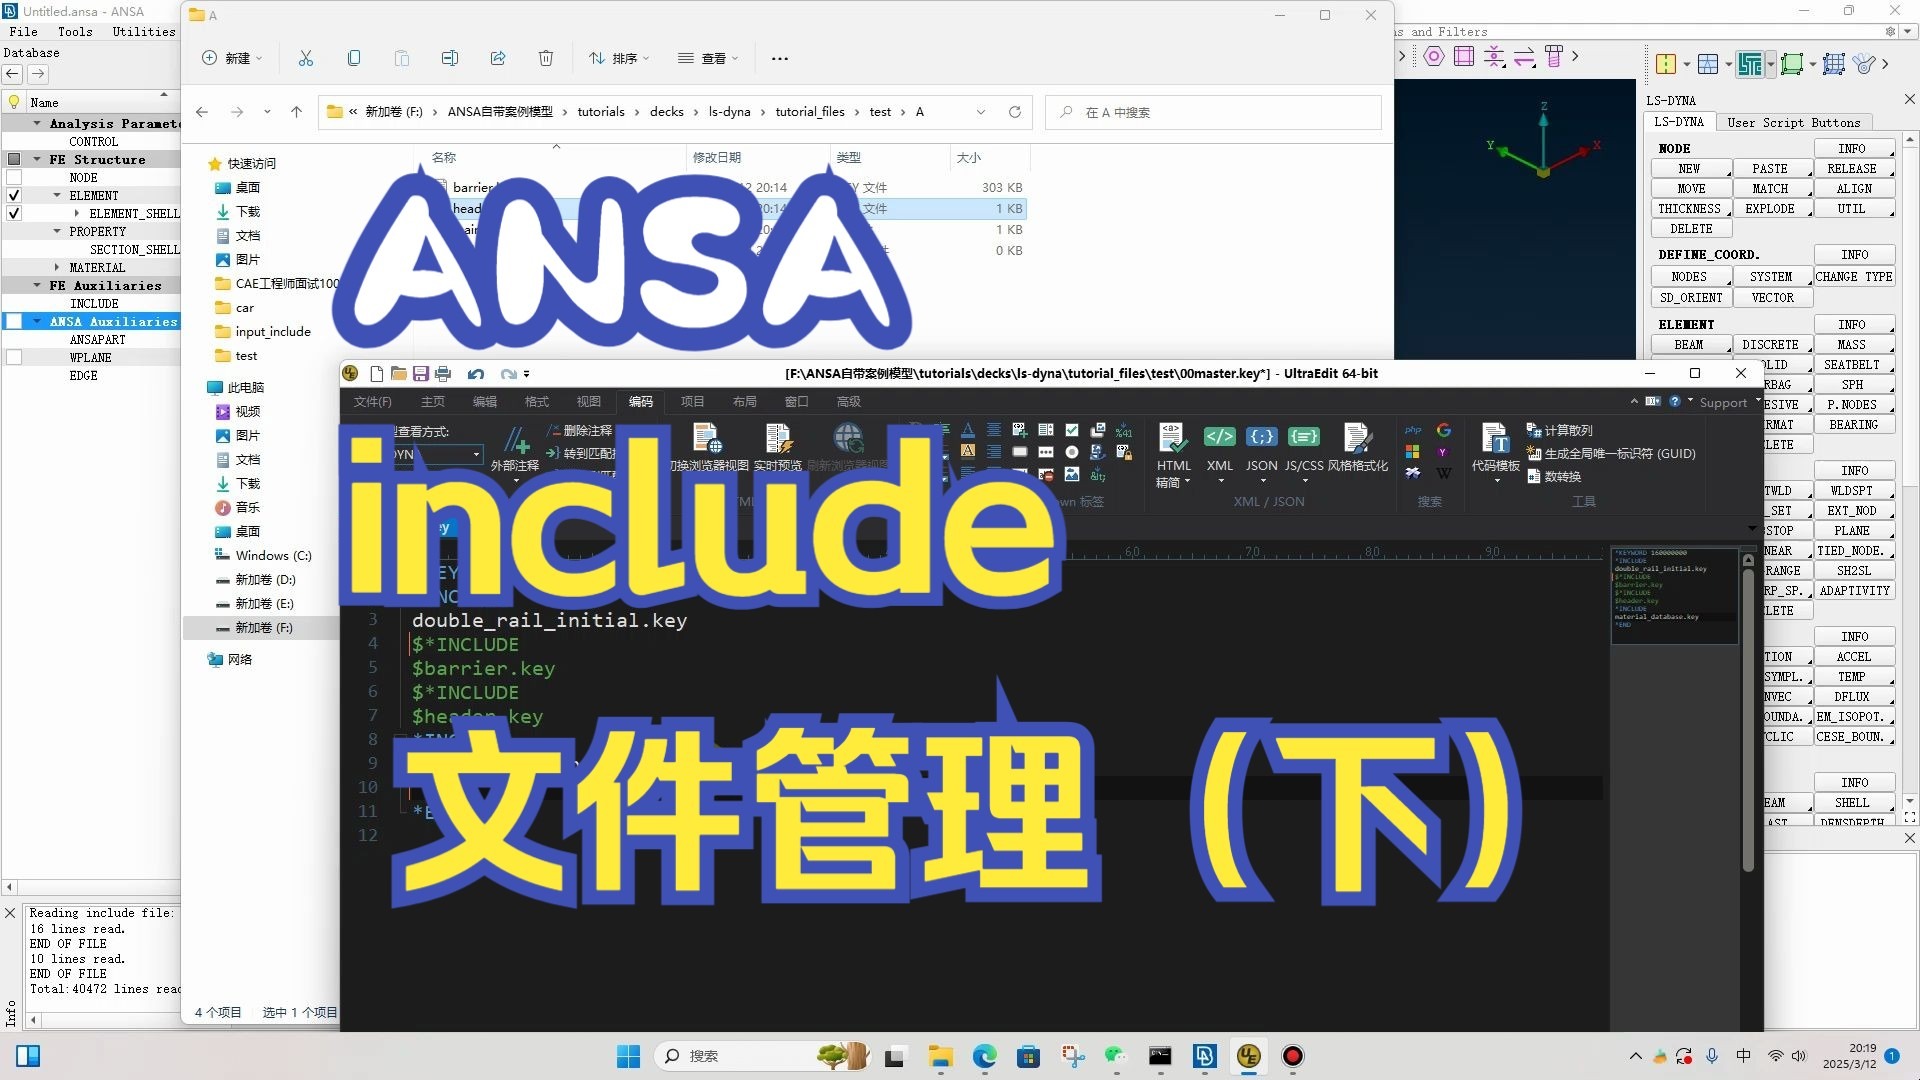Open the 排序 sort dropdown in Explorer

[x=619, y=58]
